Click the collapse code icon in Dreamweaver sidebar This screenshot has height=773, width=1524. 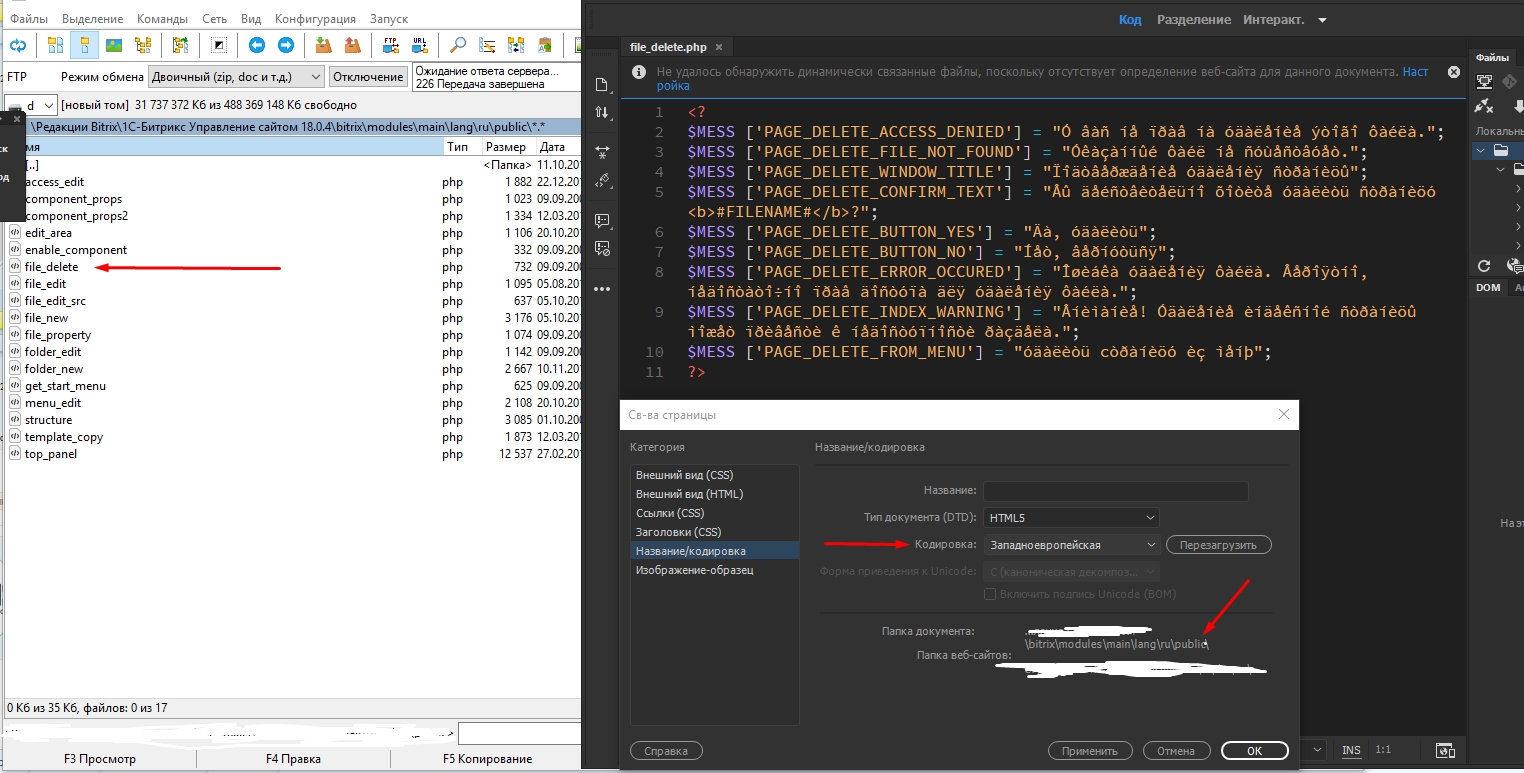click(x=602, y=152)
